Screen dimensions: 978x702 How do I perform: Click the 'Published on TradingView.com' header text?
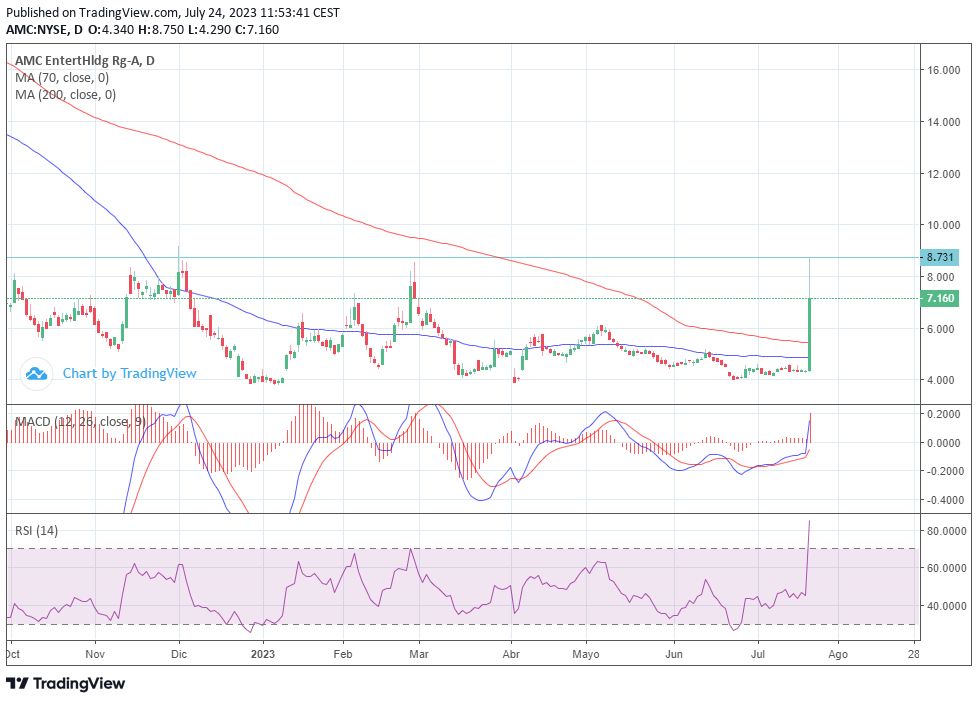(173, 12)
